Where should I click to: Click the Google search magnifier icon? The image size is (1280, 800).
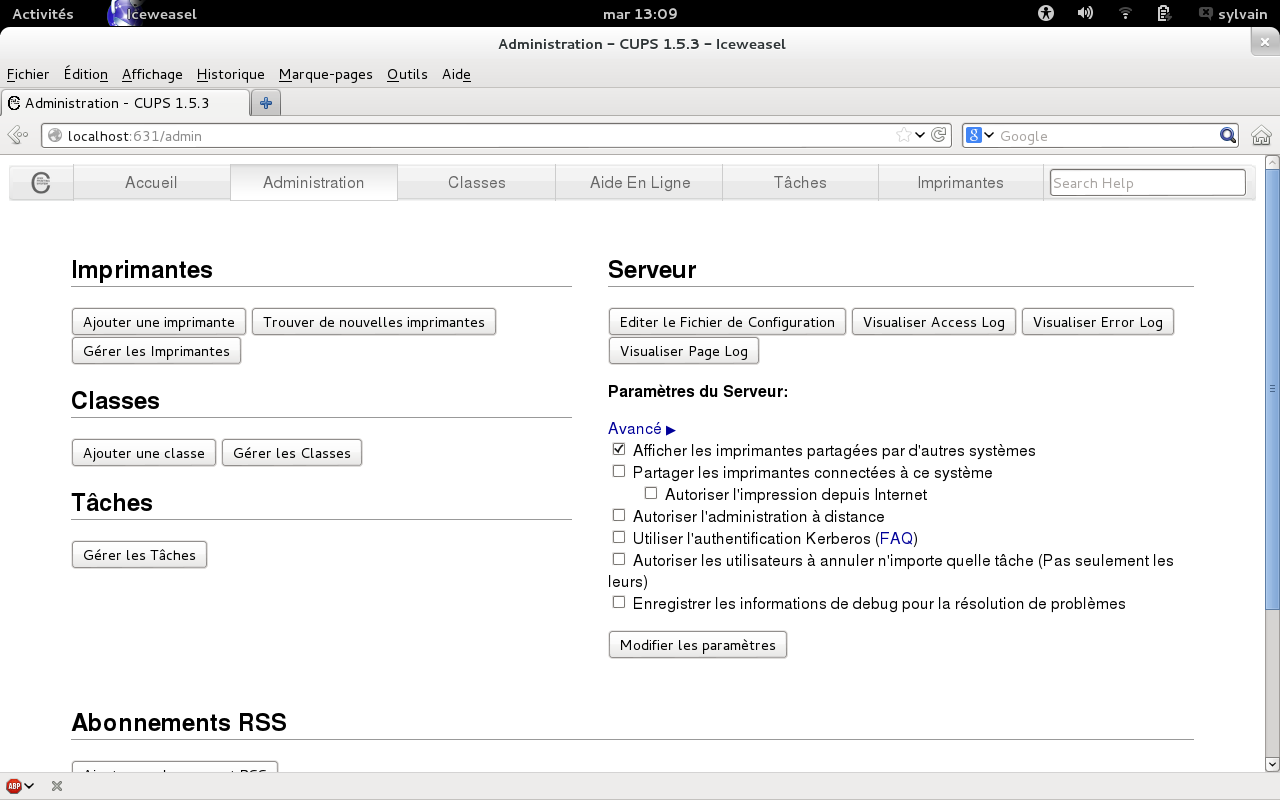pyautogui.click(x=1228, y=136)
